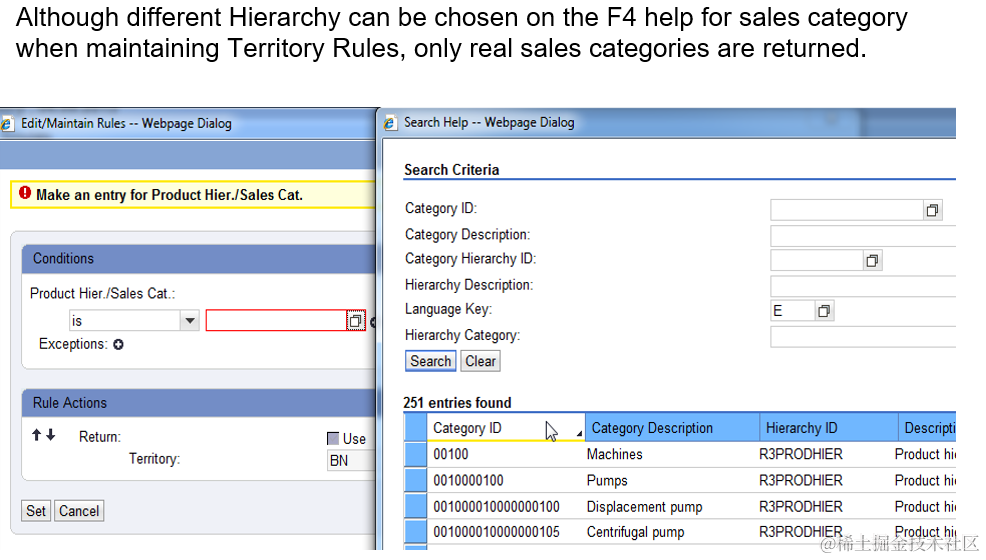Viewport: 986px width, 560px height.
Task: Add an exception with the plus icon
Action: 118,344
